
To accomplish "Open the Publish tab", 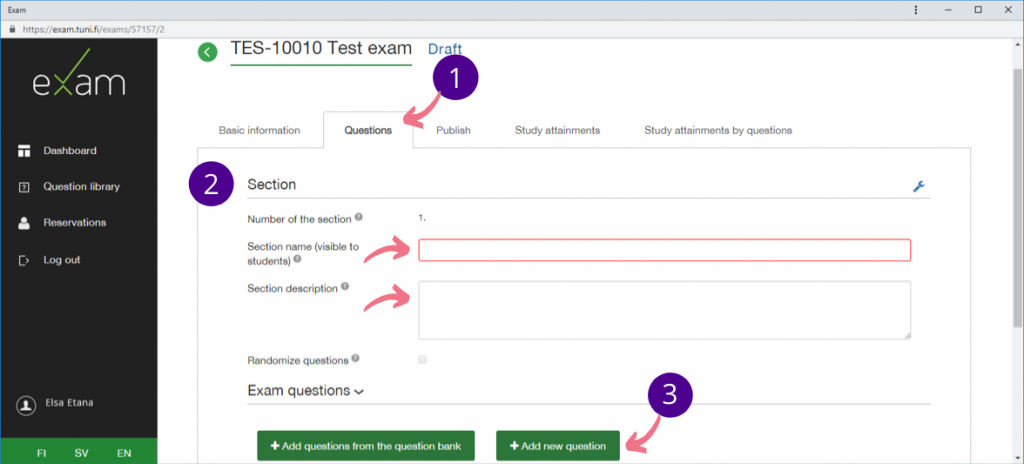I will [x=453, y=130].
